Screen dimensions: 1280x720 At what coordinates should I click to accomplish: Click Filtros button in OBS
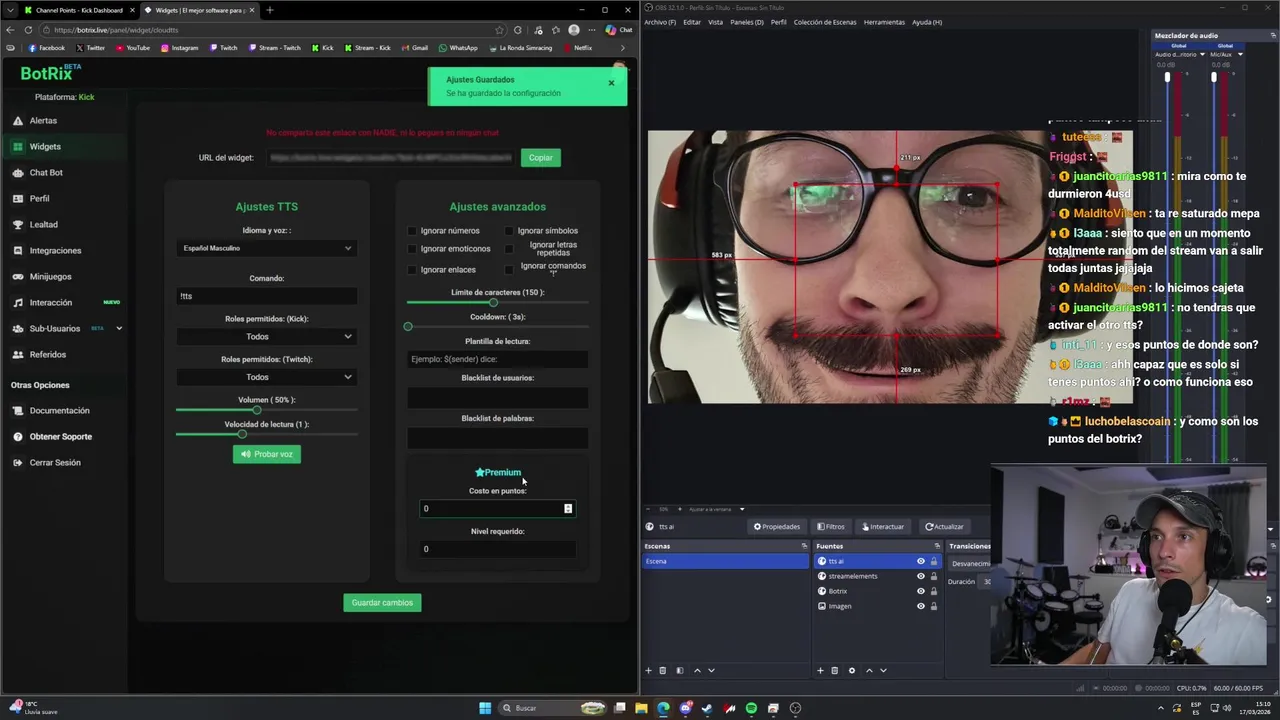click(x=830, y=526)
